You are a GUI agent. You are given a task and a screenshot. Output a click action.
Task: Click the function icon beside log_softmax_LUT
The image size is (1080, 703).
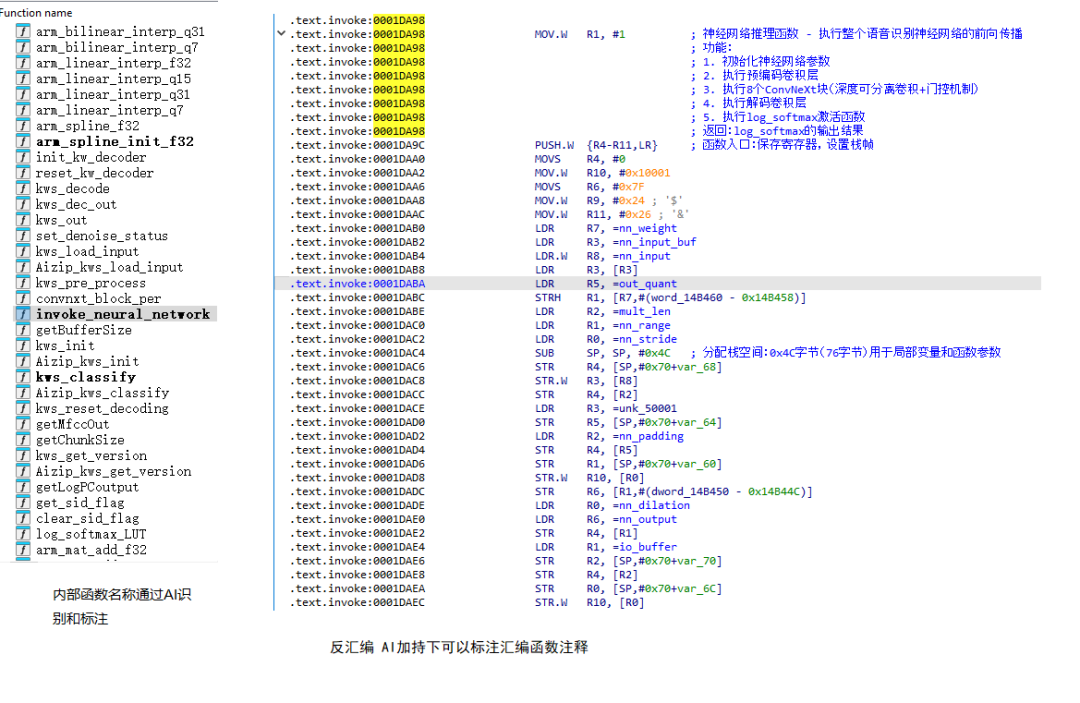[x=23, y=534]
